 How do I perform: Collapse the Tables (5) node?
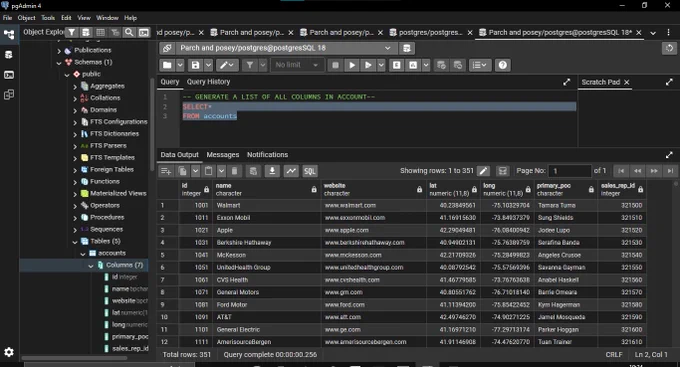pyautogui.click(x=75, y=242)
